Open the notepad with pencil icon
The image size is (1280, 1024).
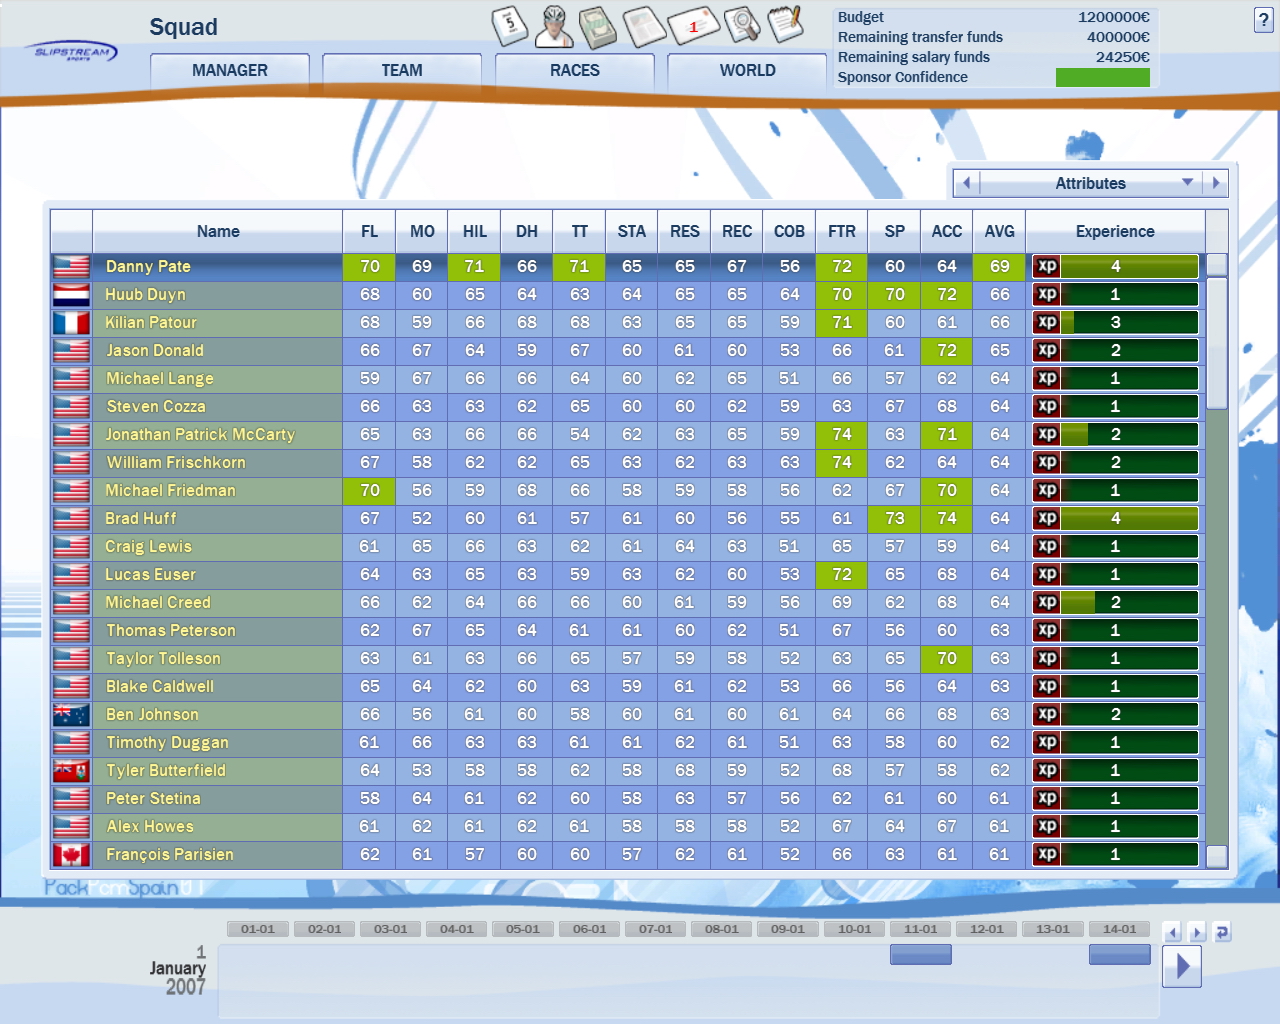[x=786, y=24]
